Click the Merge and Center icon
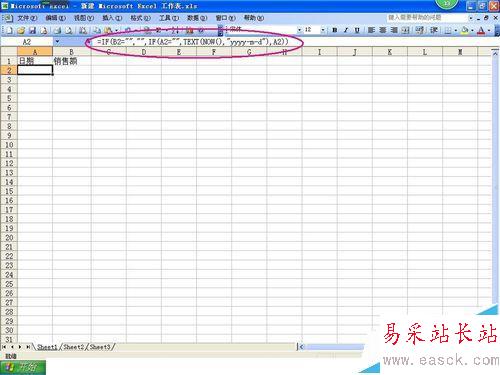500x375 pixels. coord(405,30)
